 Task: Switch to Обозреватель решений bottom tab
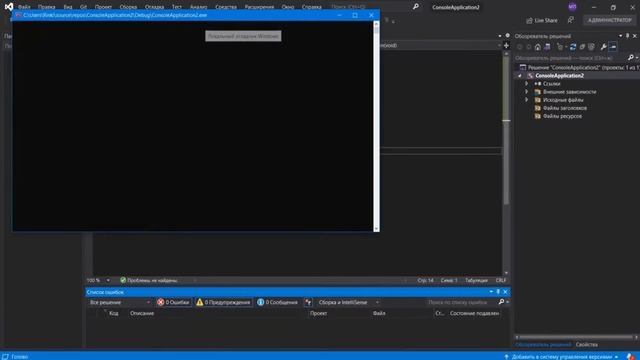(x=543, y=345)
